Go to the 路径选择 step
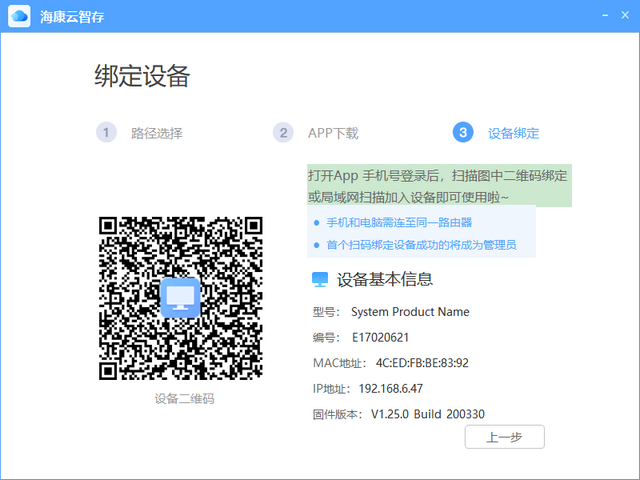Viewport: 640px width, 480px height. tap(157, 133)
